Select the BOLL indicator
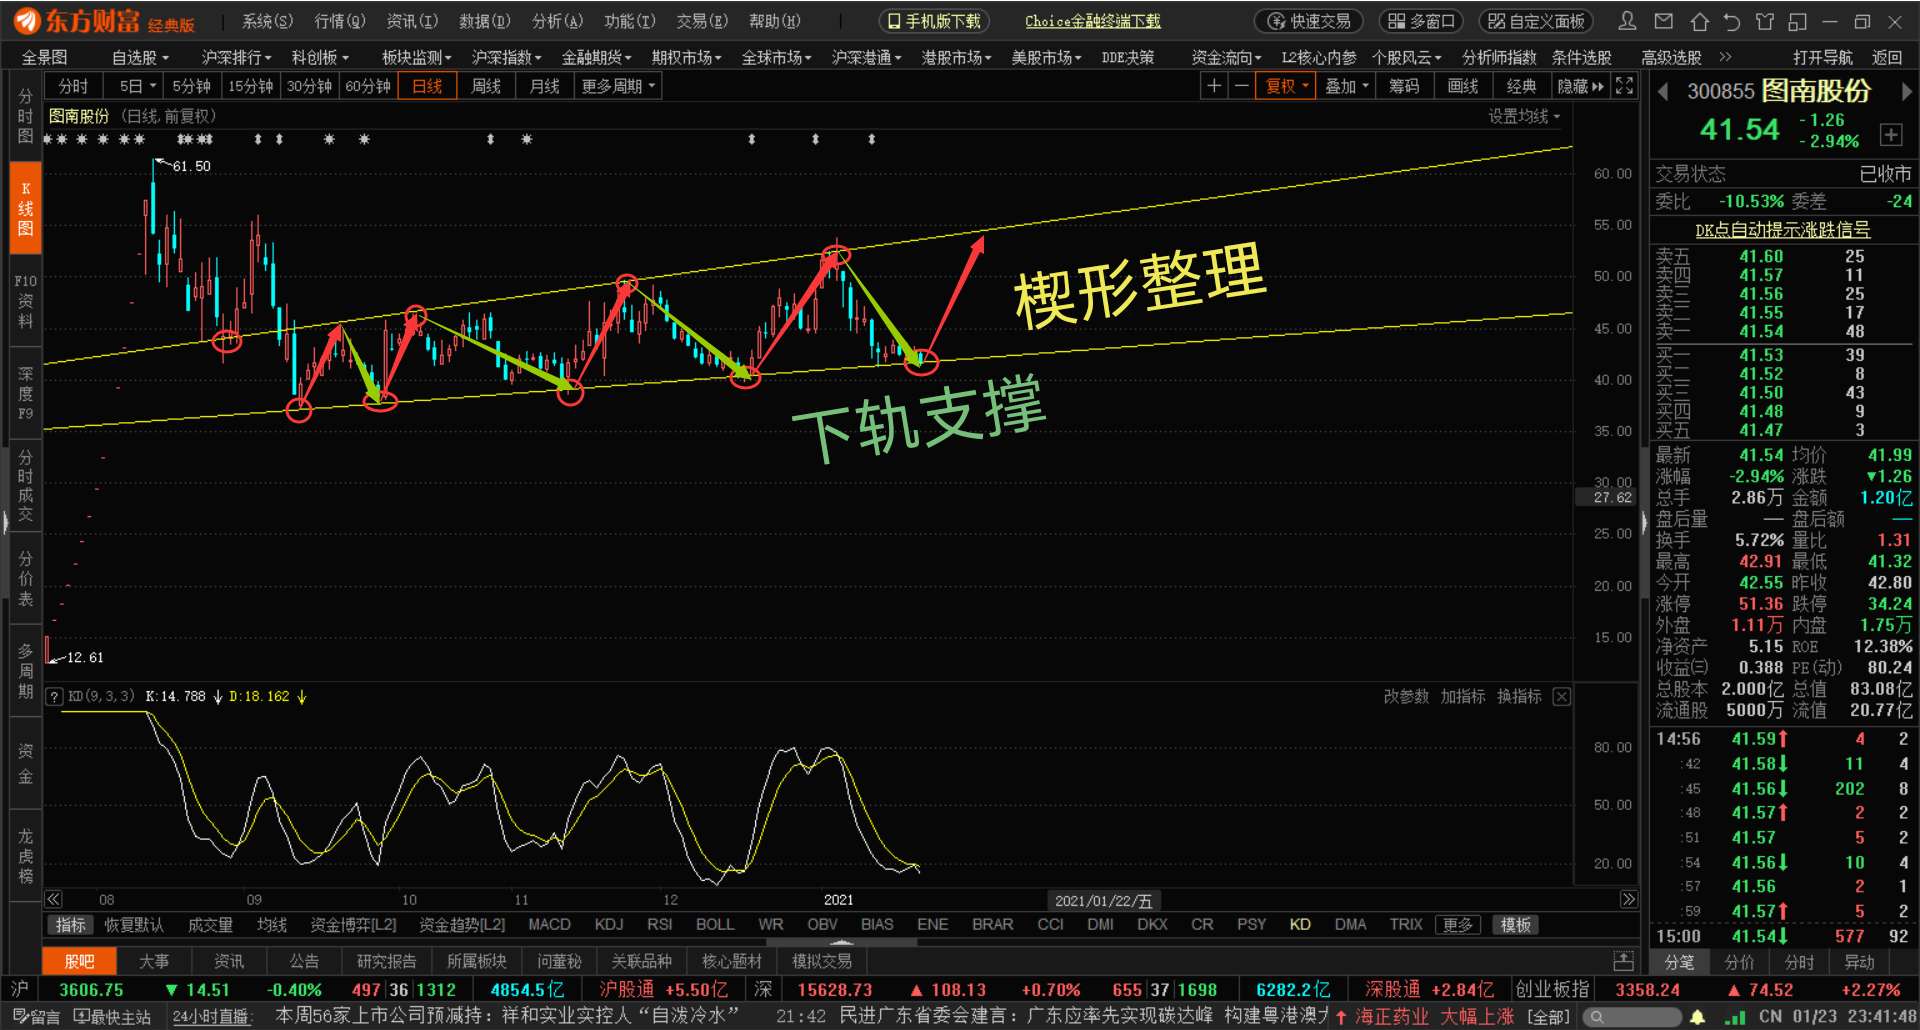This screenshot has height=1030, width=1920. pyautogui.click(x=715, y=925)
